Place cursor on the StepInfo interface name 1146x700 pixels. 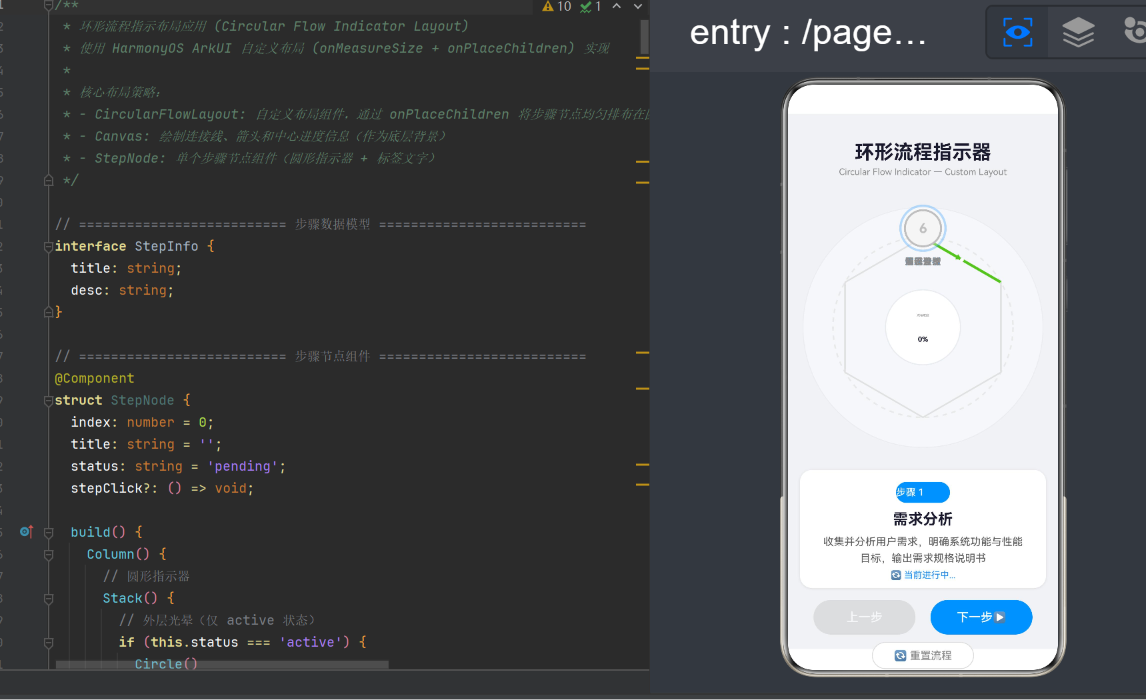click(166, 246)
